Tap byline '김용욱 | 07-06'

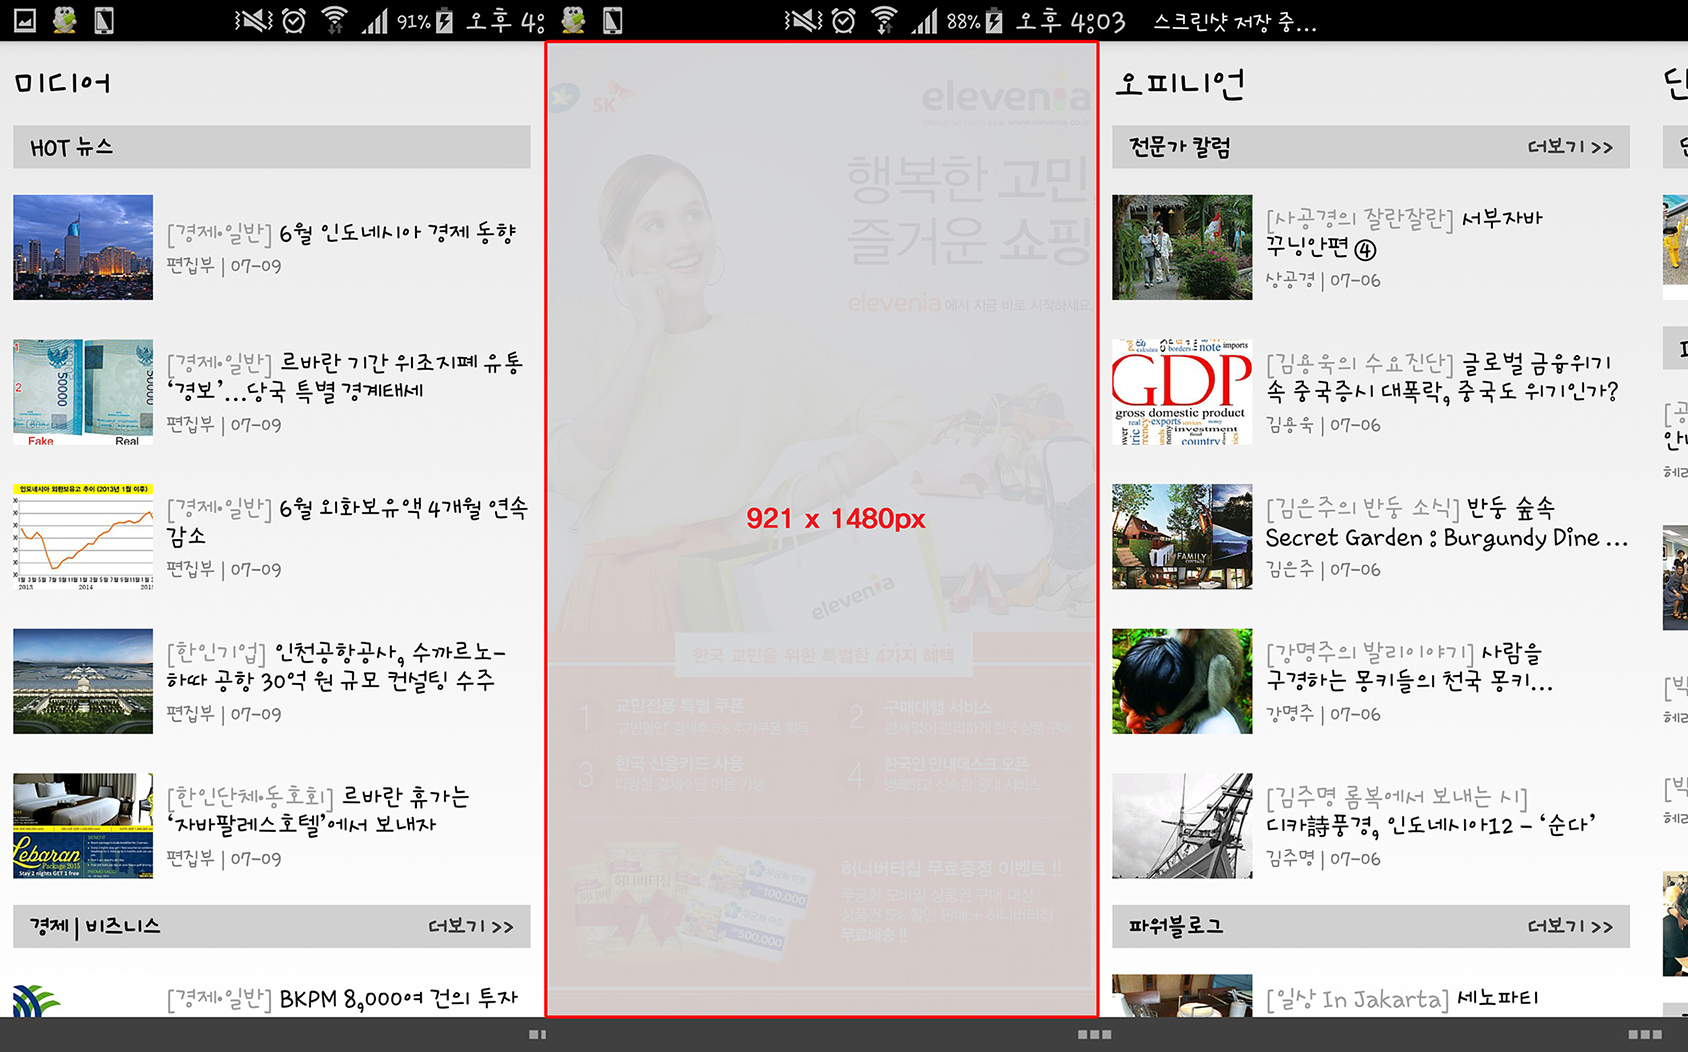[x=1323, y=425]
